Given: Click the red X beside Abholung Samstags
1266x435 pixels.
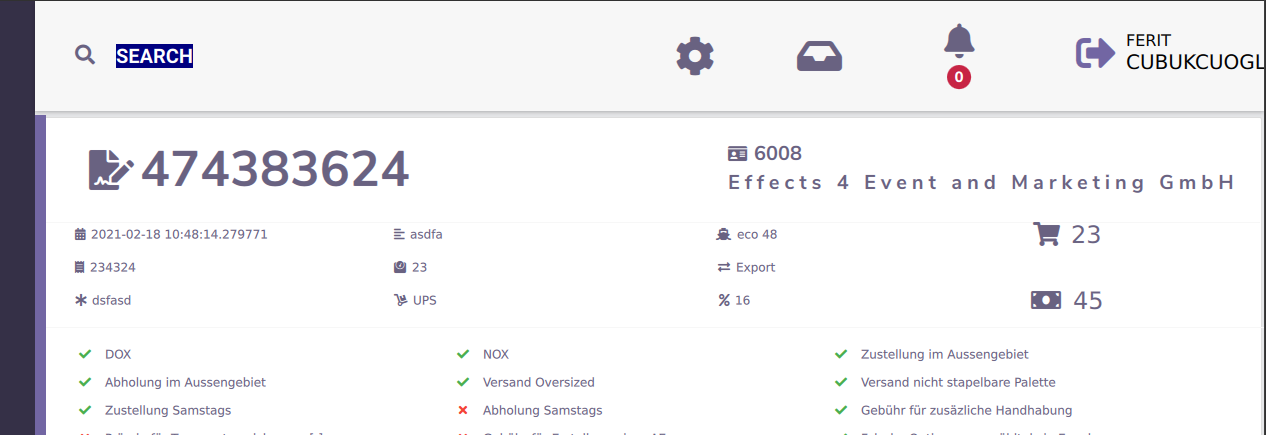Looking at the screenshot, I should 463,410.
